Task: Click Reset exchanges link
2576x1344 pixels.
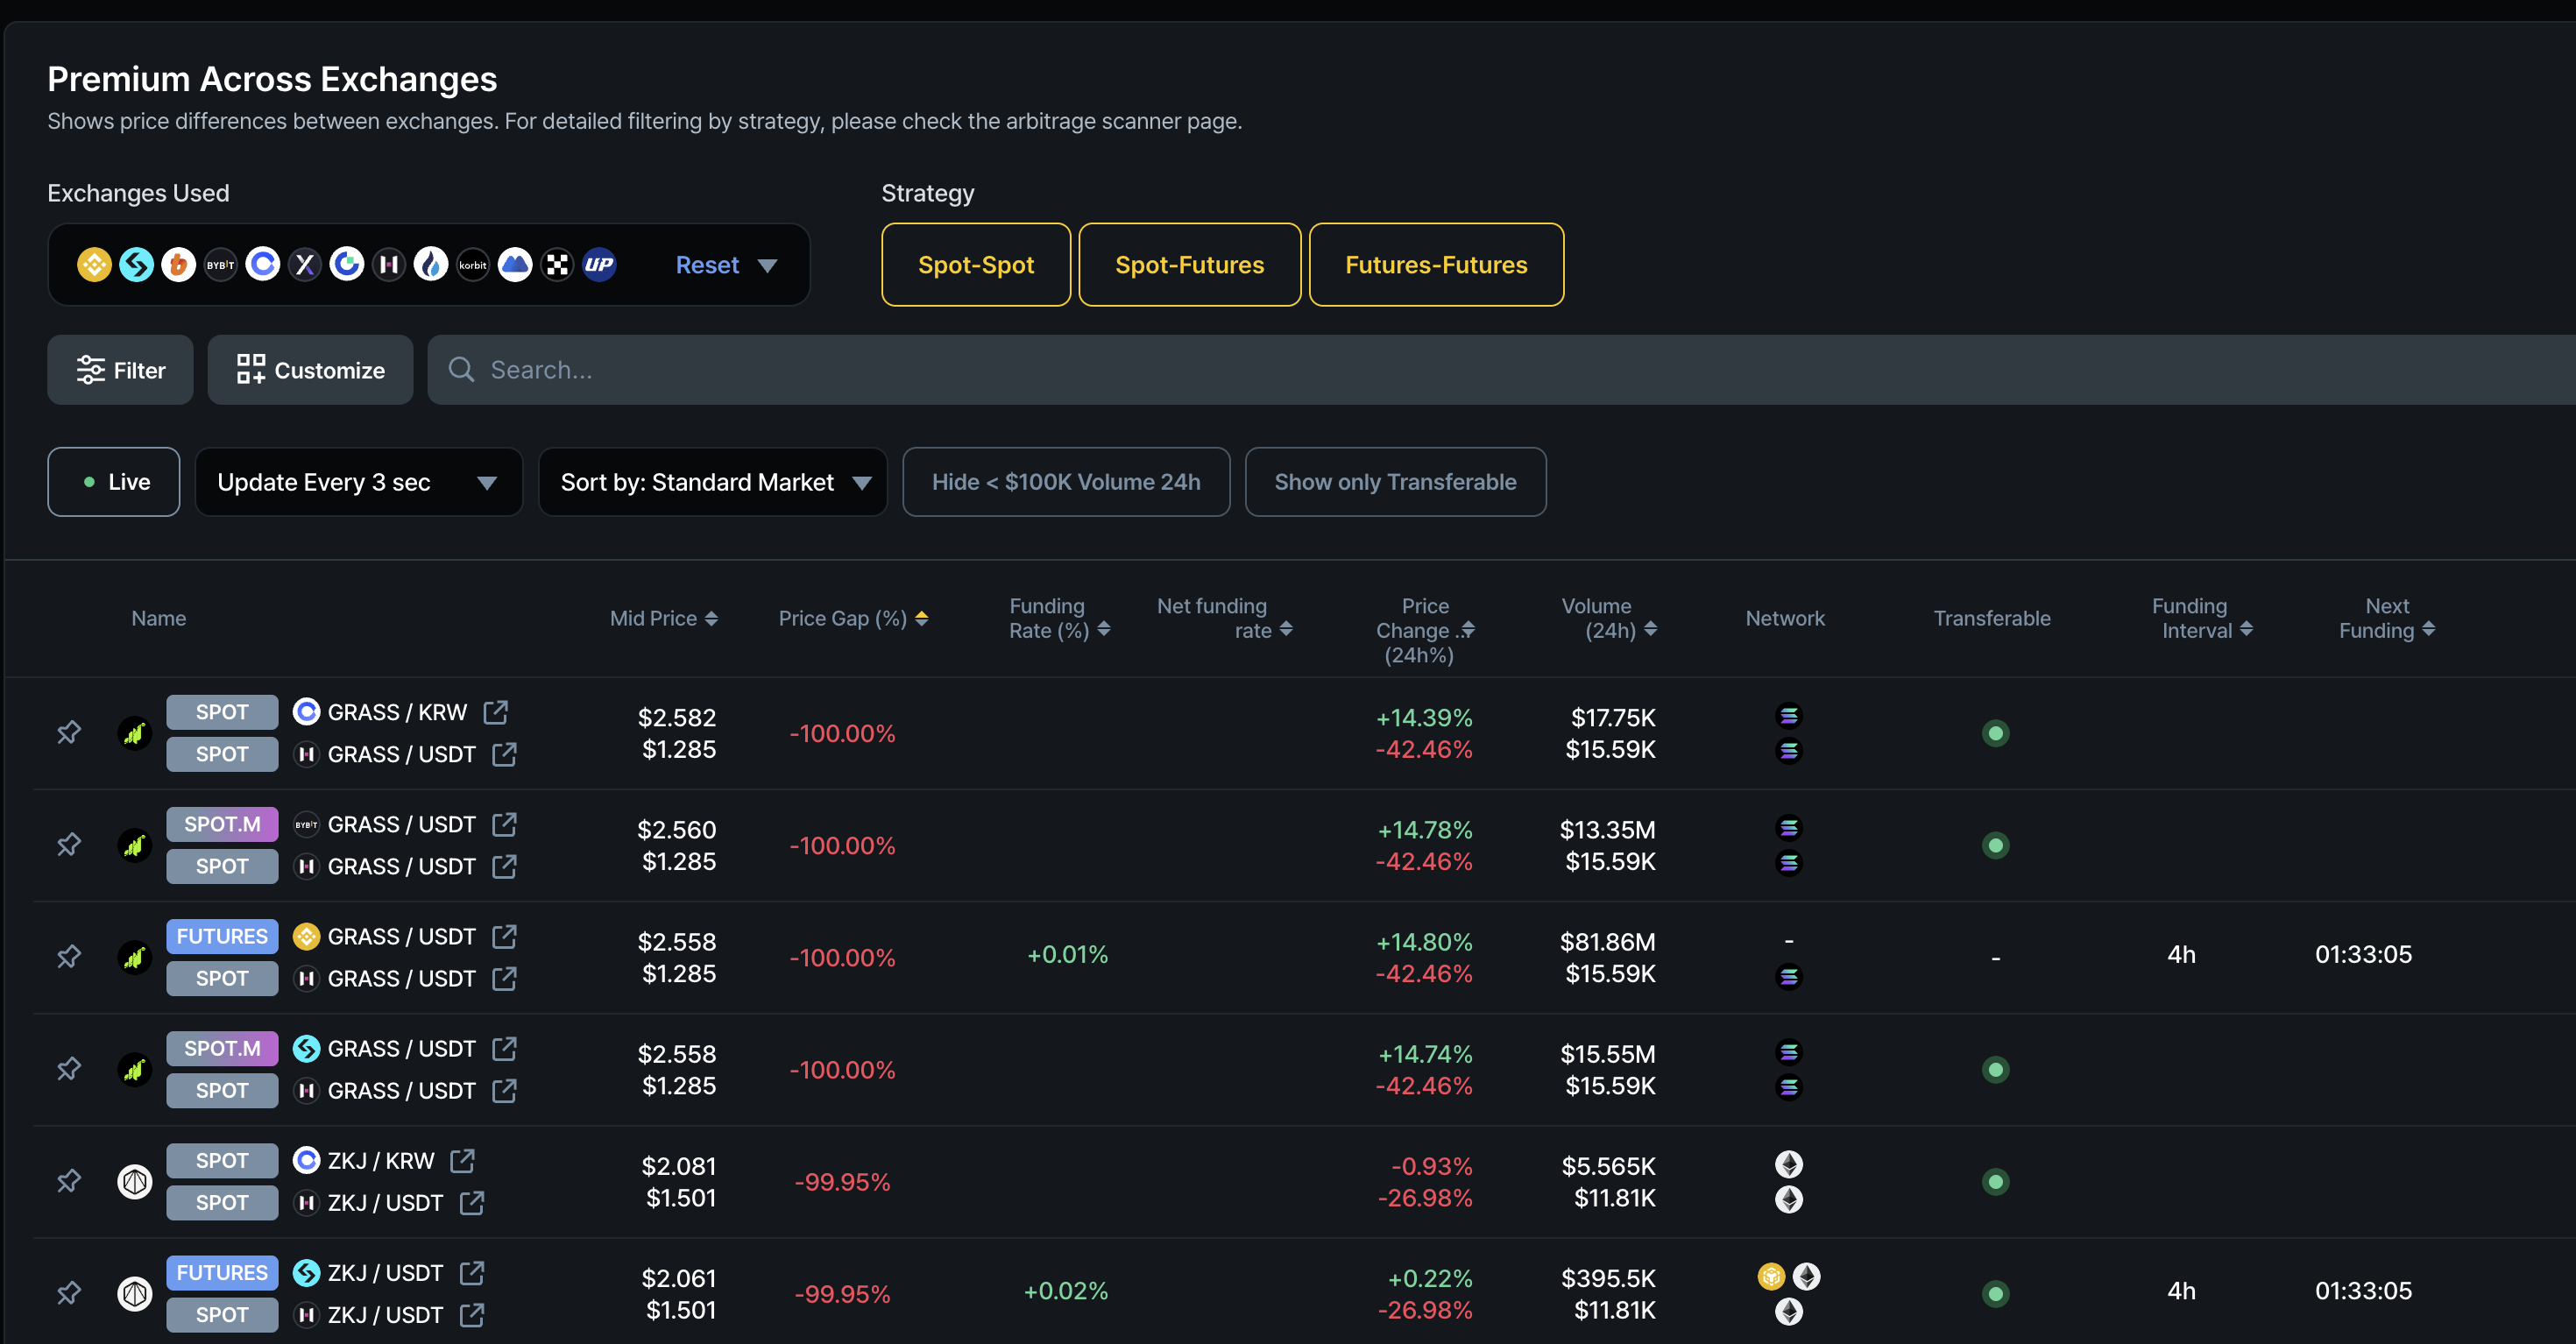Action: click(707, 265)
